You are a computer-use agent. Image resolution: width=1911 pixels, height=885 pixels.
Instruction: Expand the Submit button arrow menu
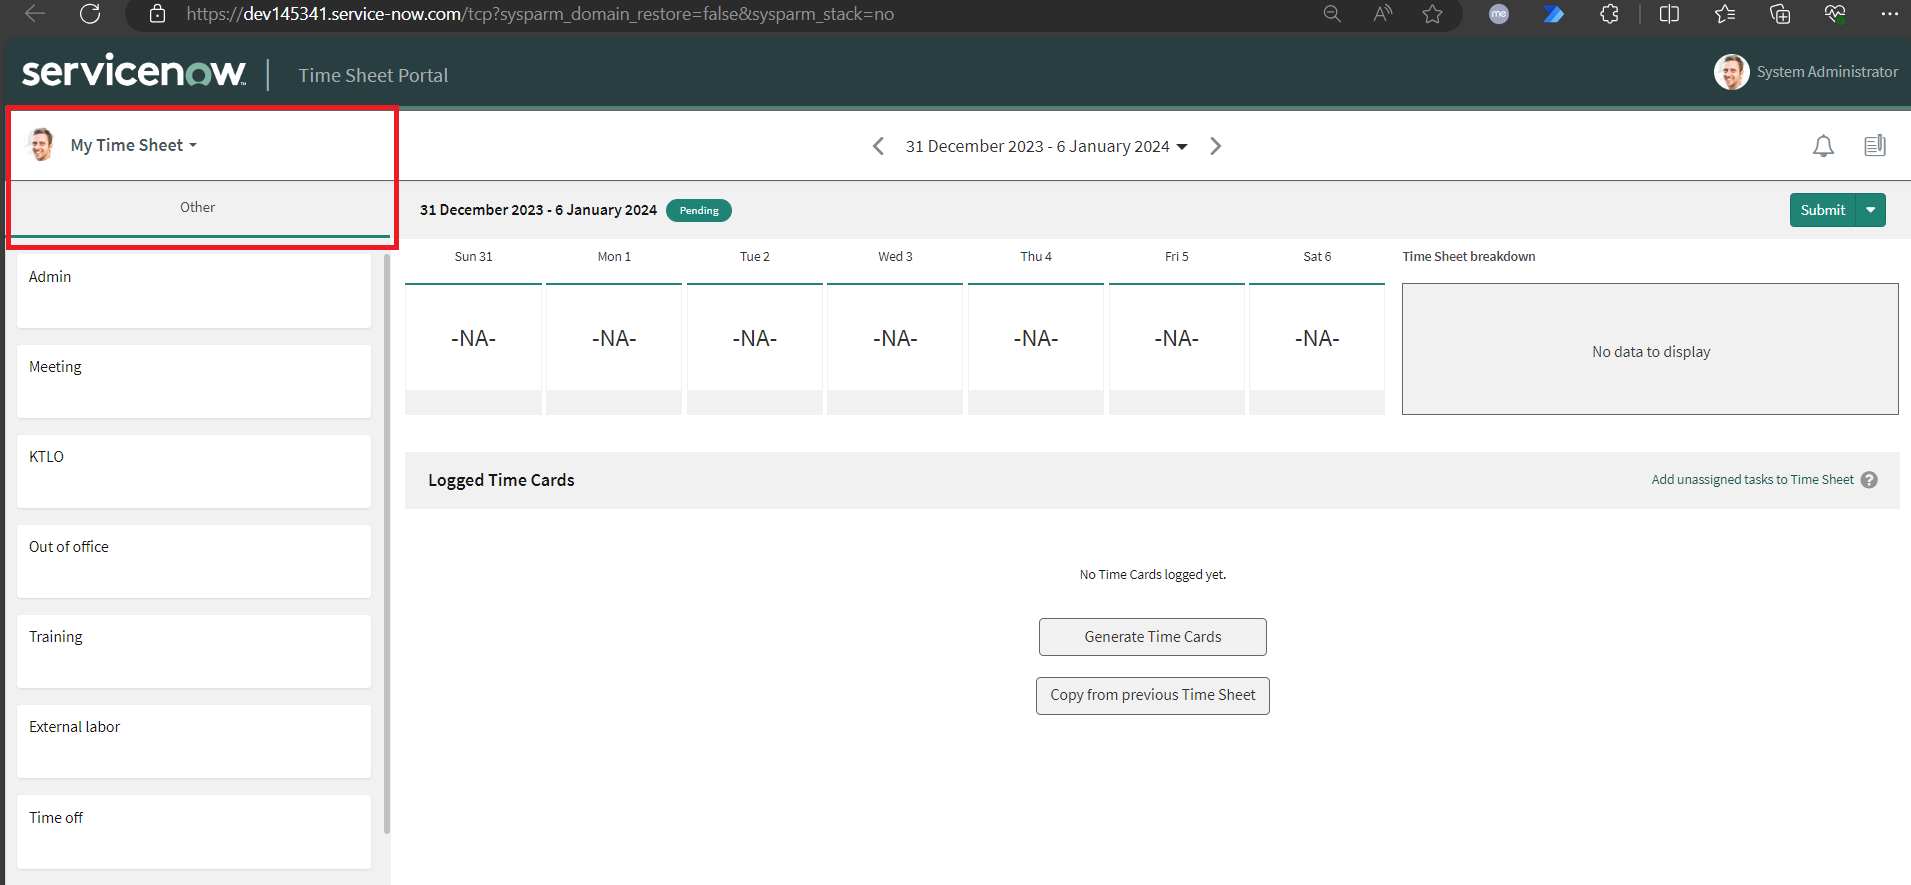1870,210
